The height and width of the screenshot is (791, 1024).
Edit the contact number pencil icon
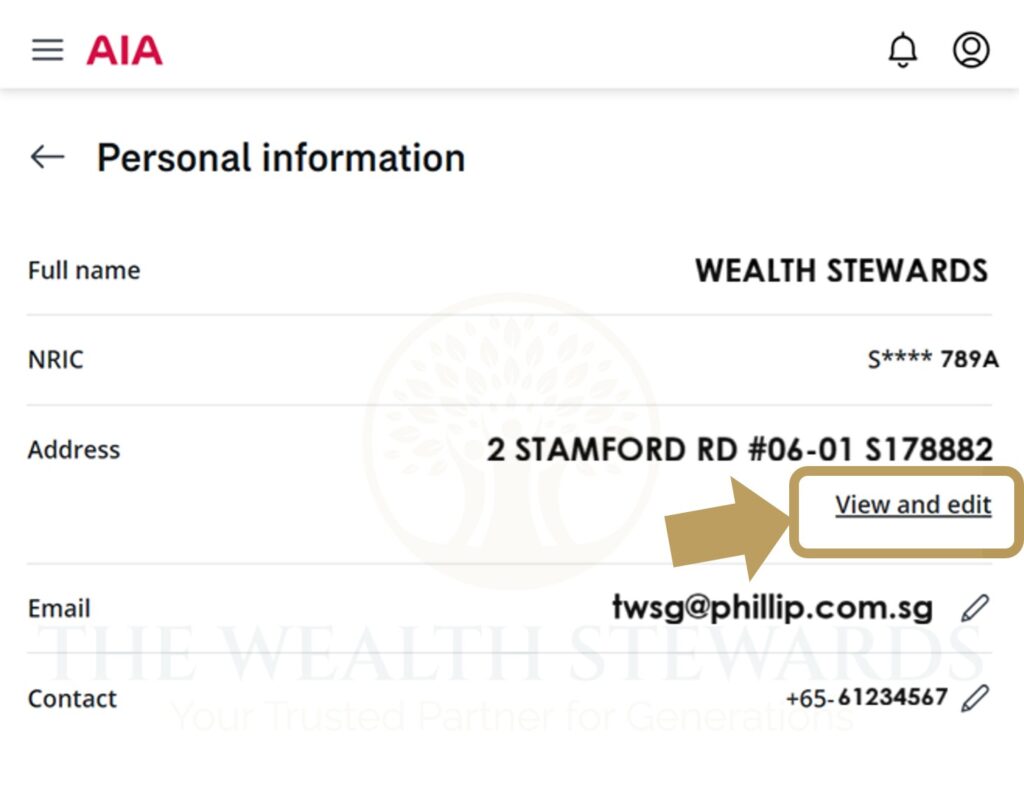(x=974, y=698)
